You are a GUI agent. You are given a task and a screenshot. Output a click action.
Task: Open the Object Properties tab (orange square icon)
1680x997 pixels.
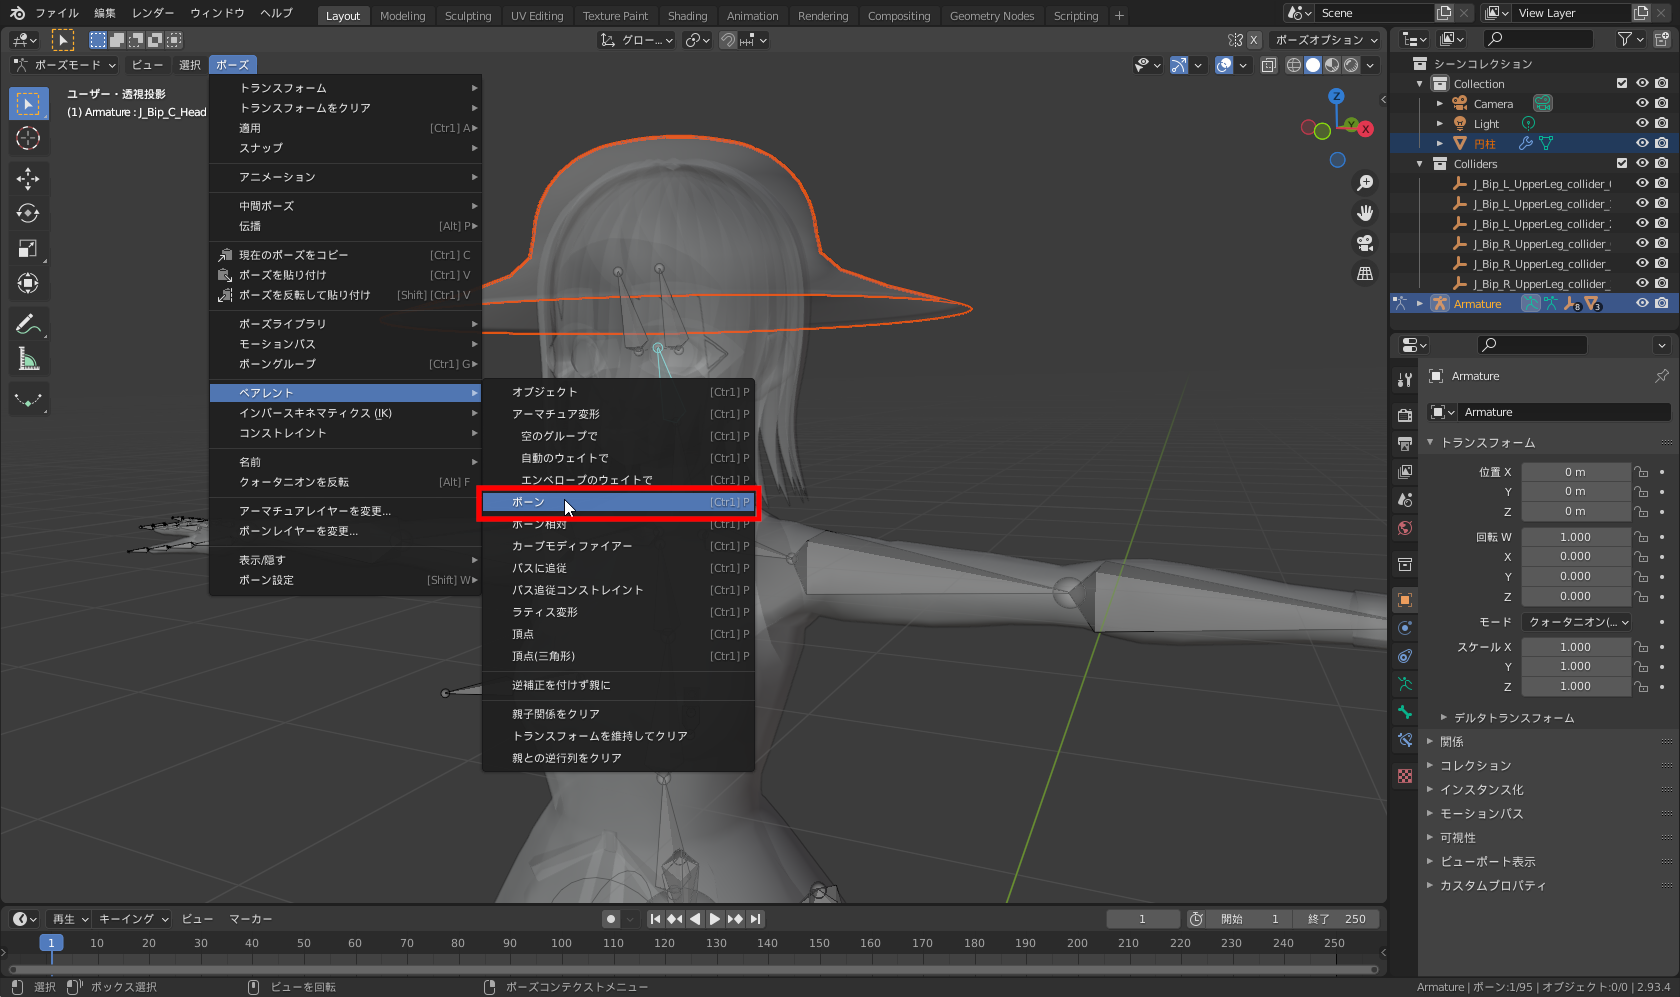click(1404, 599)
